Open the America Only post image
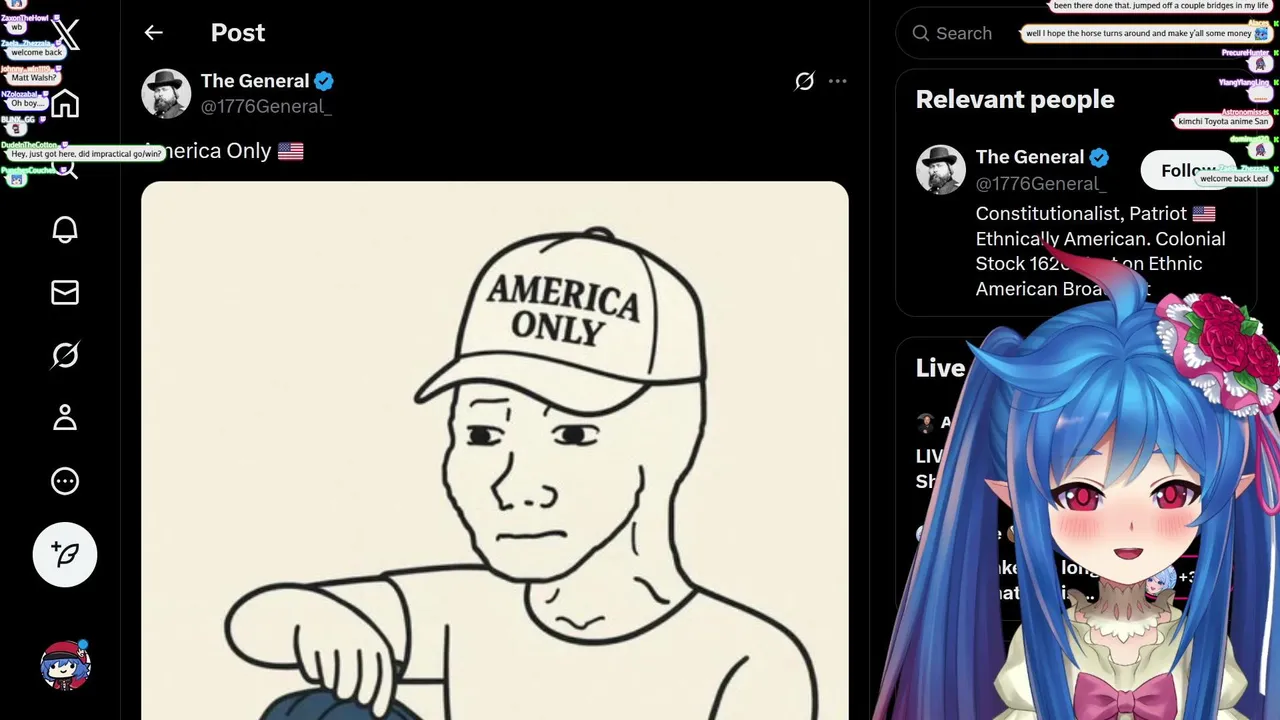Viewport: 1280px width, 720px height. point(494,450)
